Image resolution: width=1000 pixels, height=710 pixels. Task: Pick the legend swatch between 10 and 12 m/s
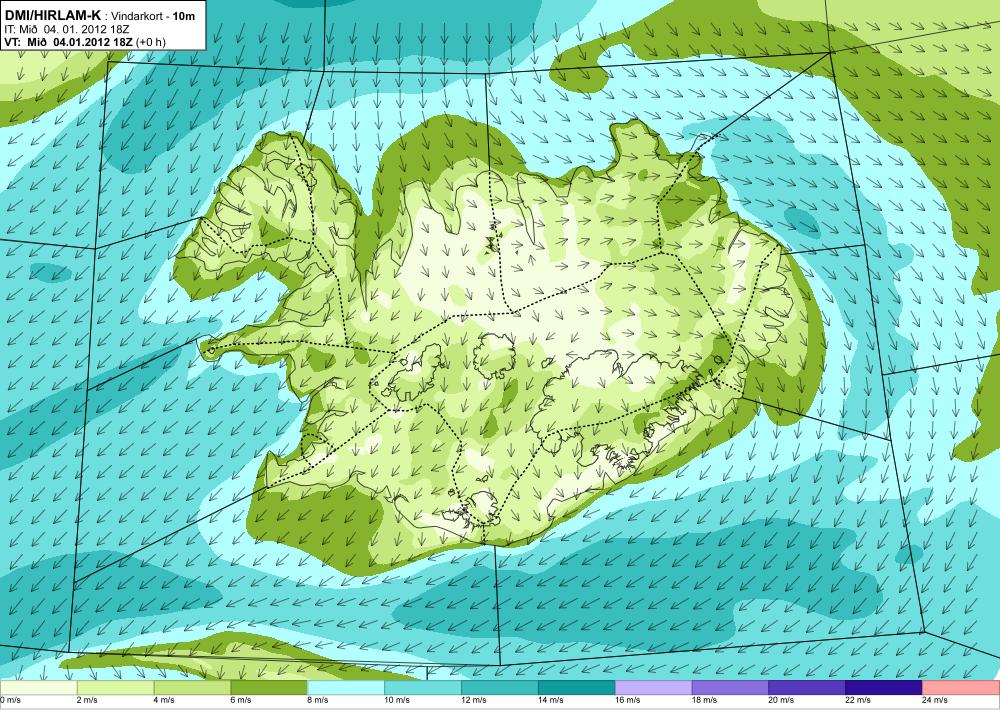pos(423,688)
